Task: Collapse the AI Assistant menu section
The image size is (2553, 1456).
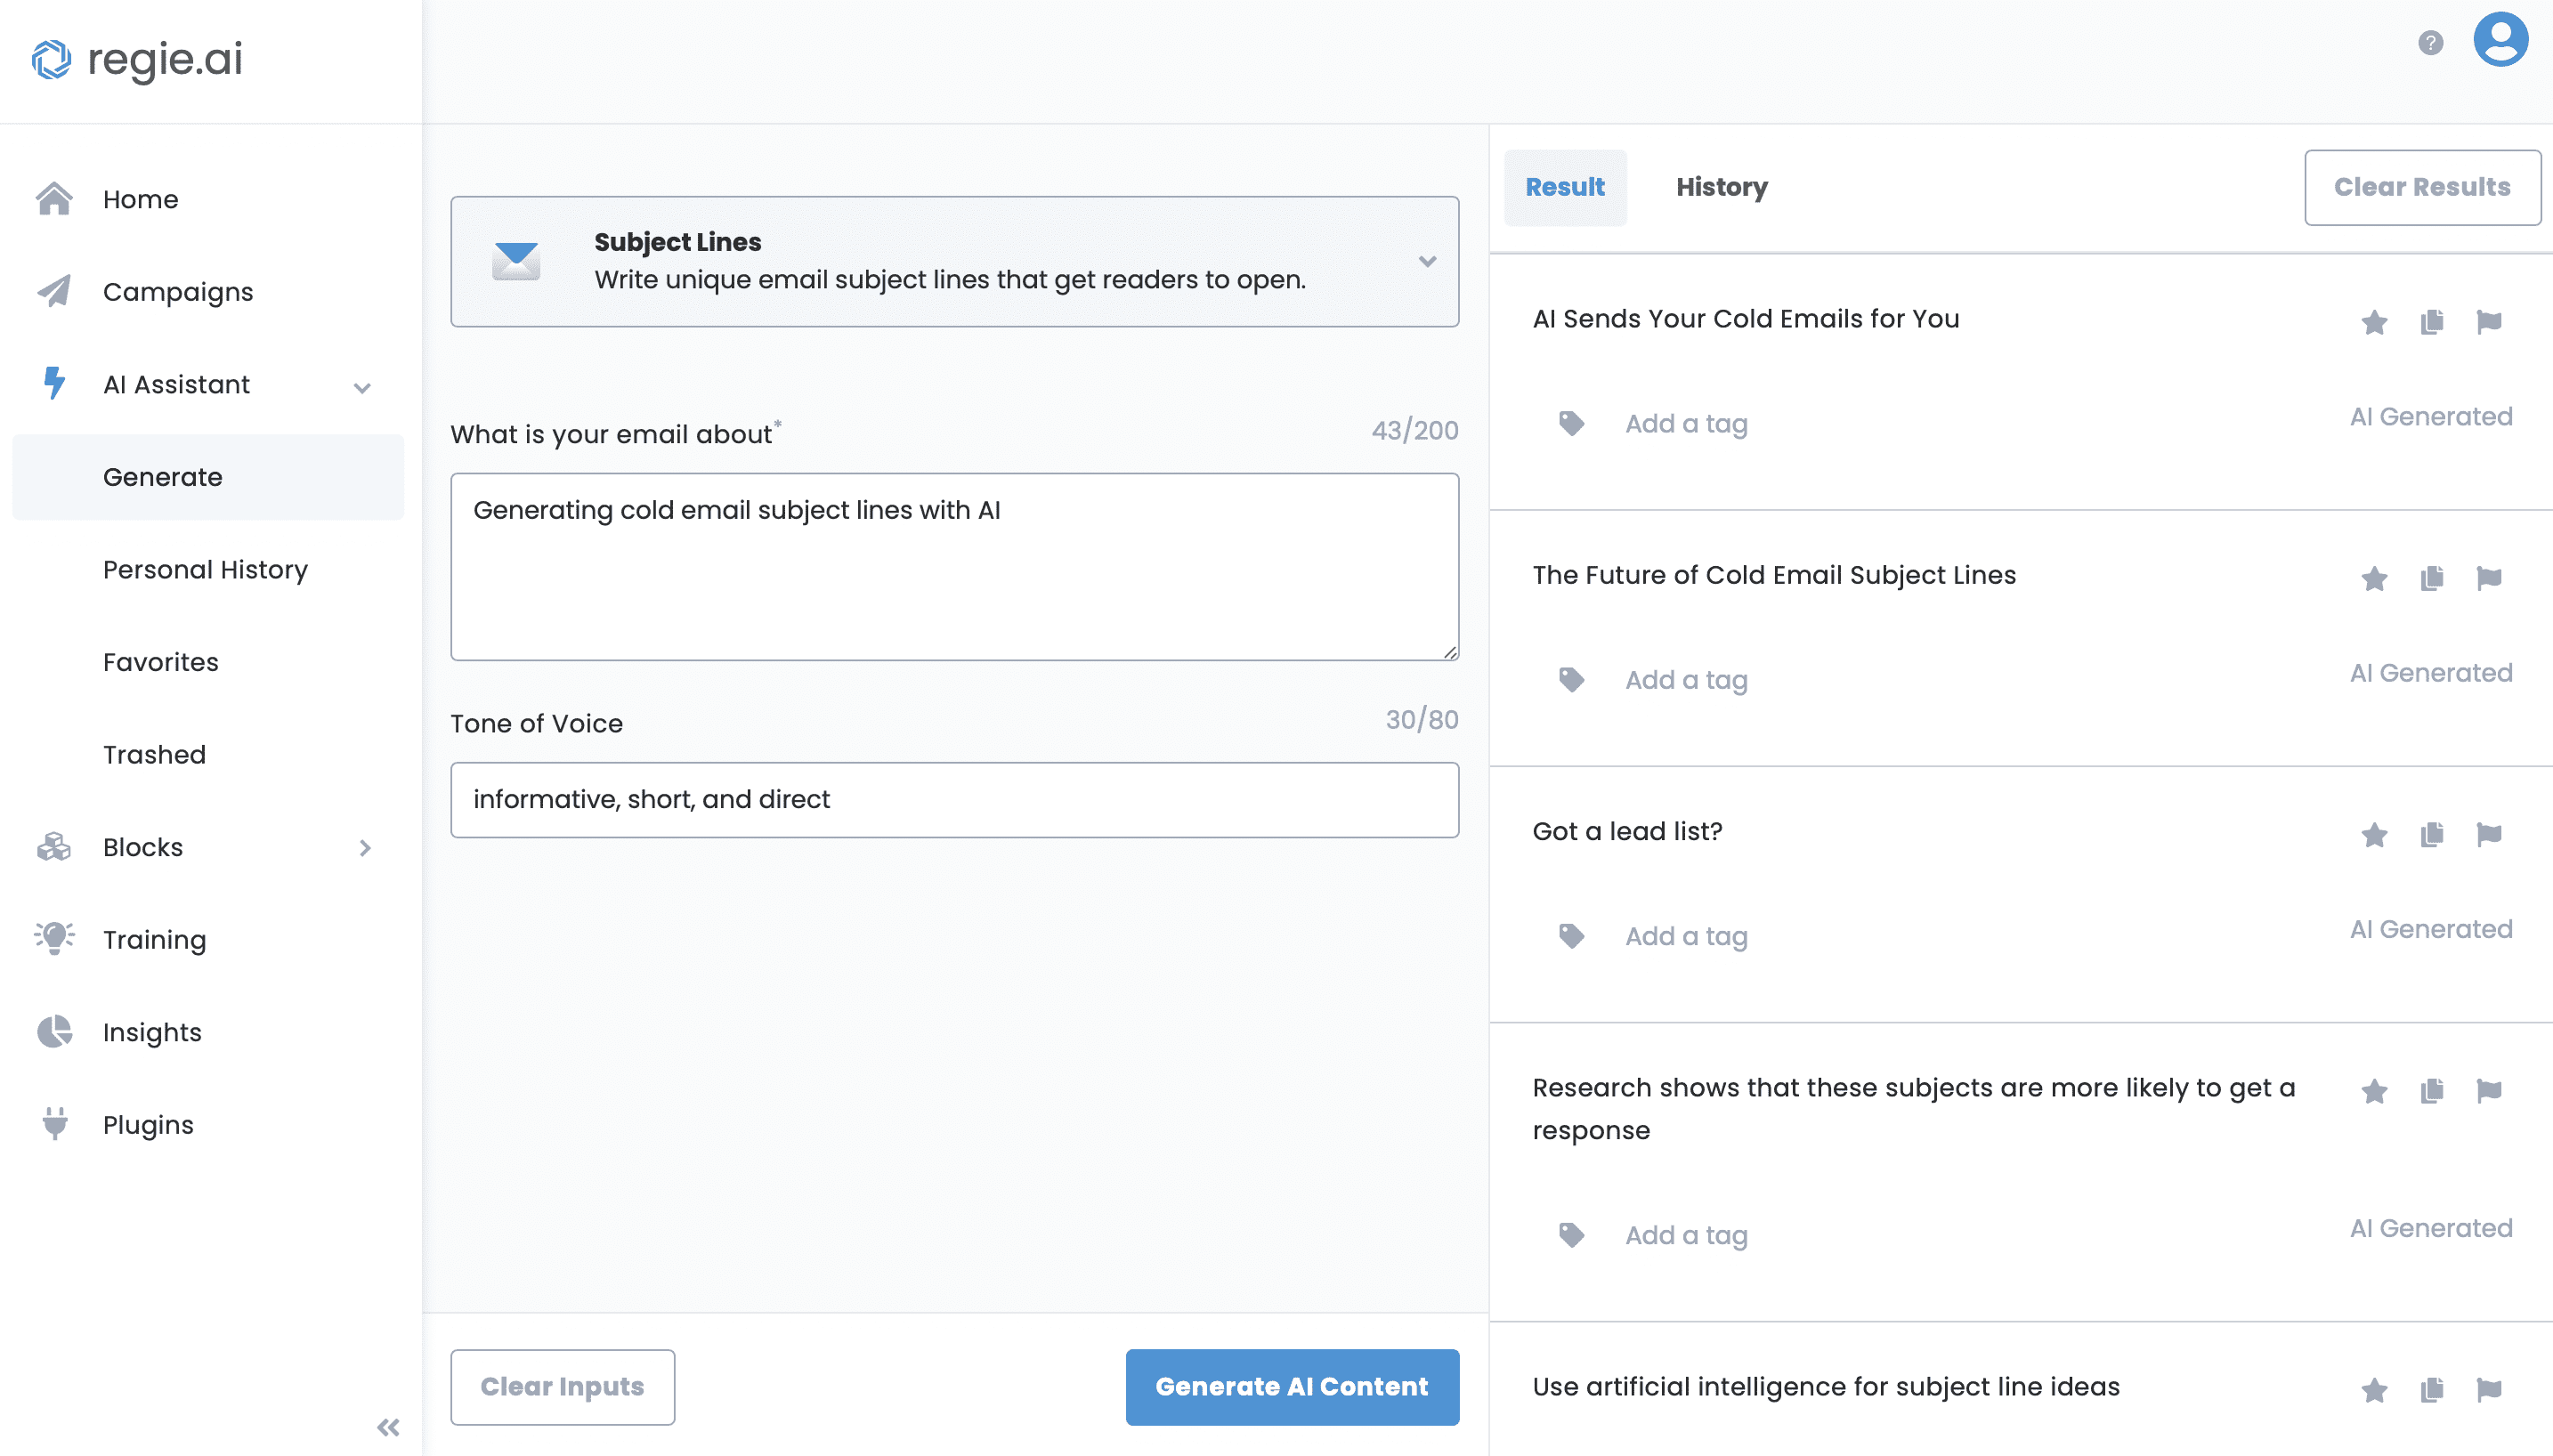Action: click(x=362, y=387)
